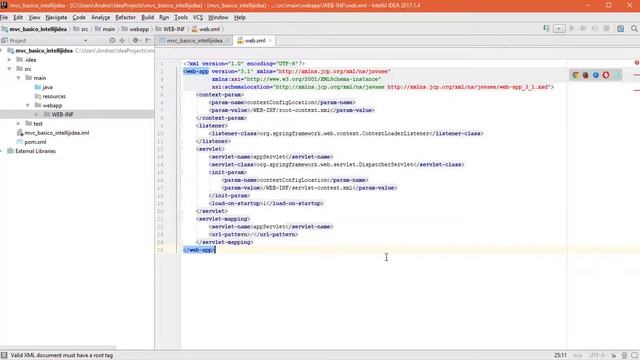Click the first red error stripe mark

tap(637, 75)
